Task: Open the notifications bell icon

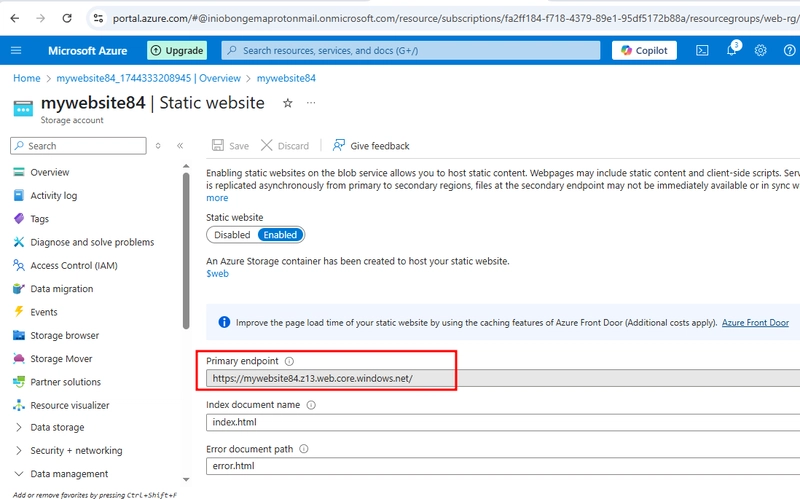Action: pos(732,50)
